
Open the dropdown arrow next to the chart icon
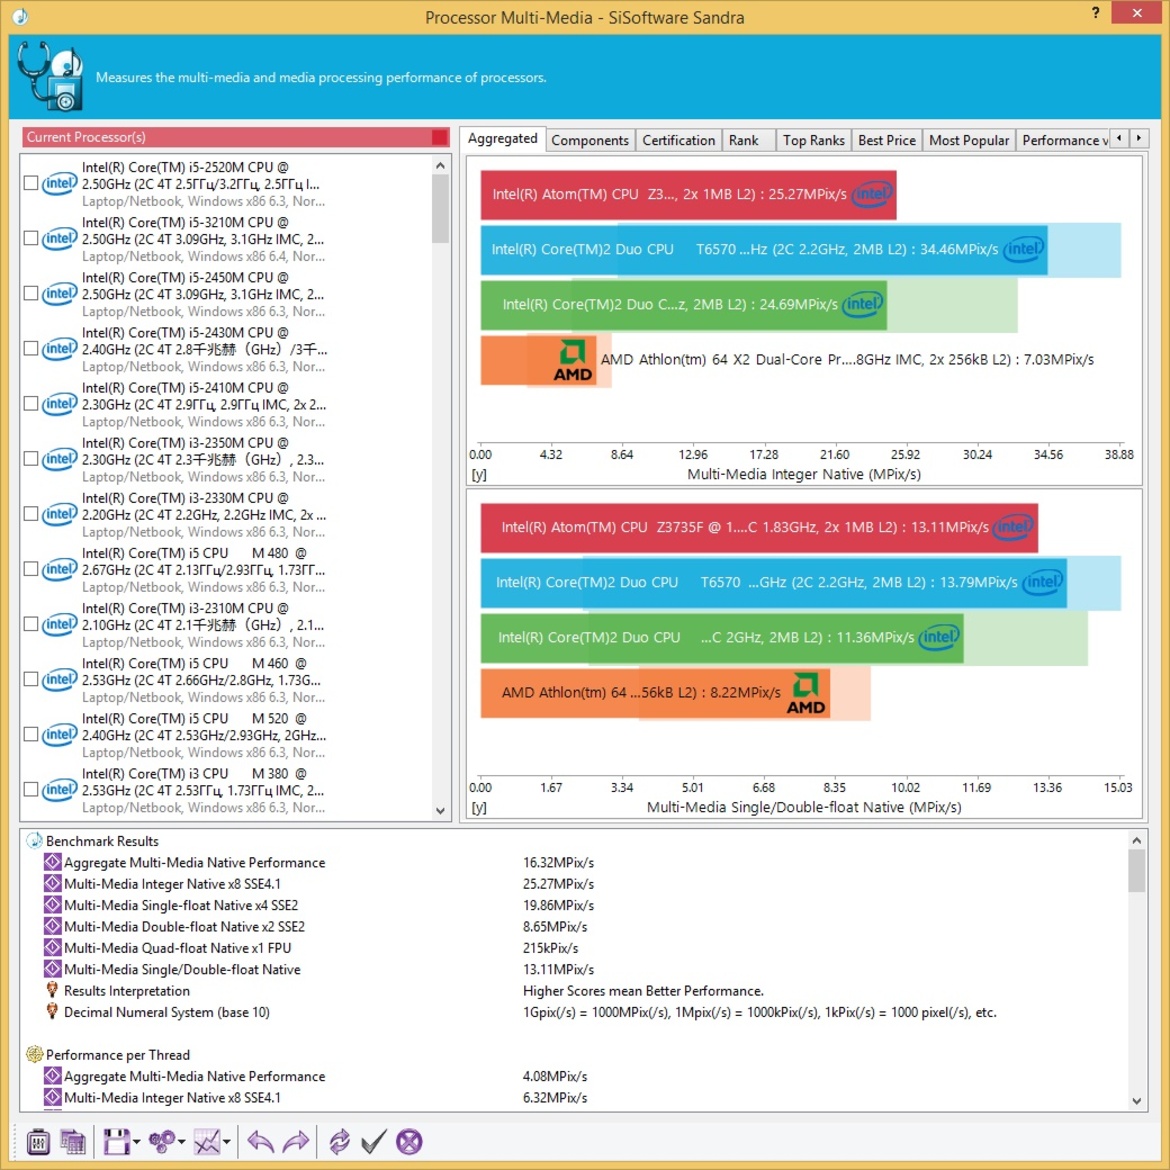click(226, 1142)
